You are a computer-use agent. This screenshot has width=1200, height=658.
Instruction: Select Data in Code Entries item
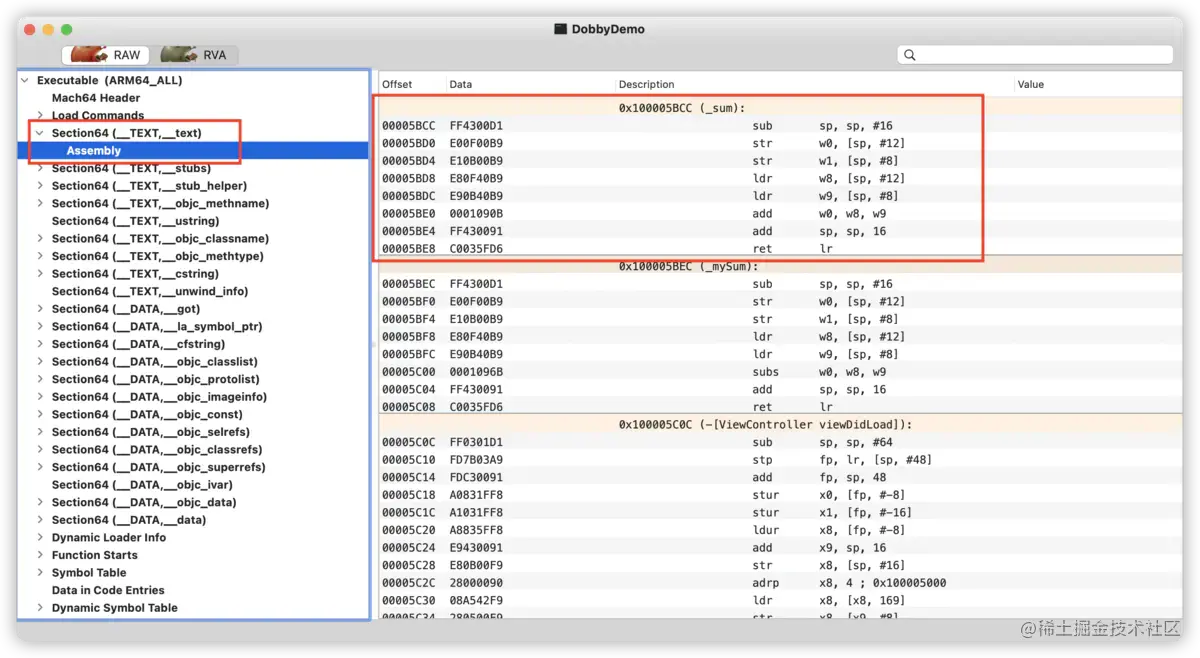click(108, 591)
